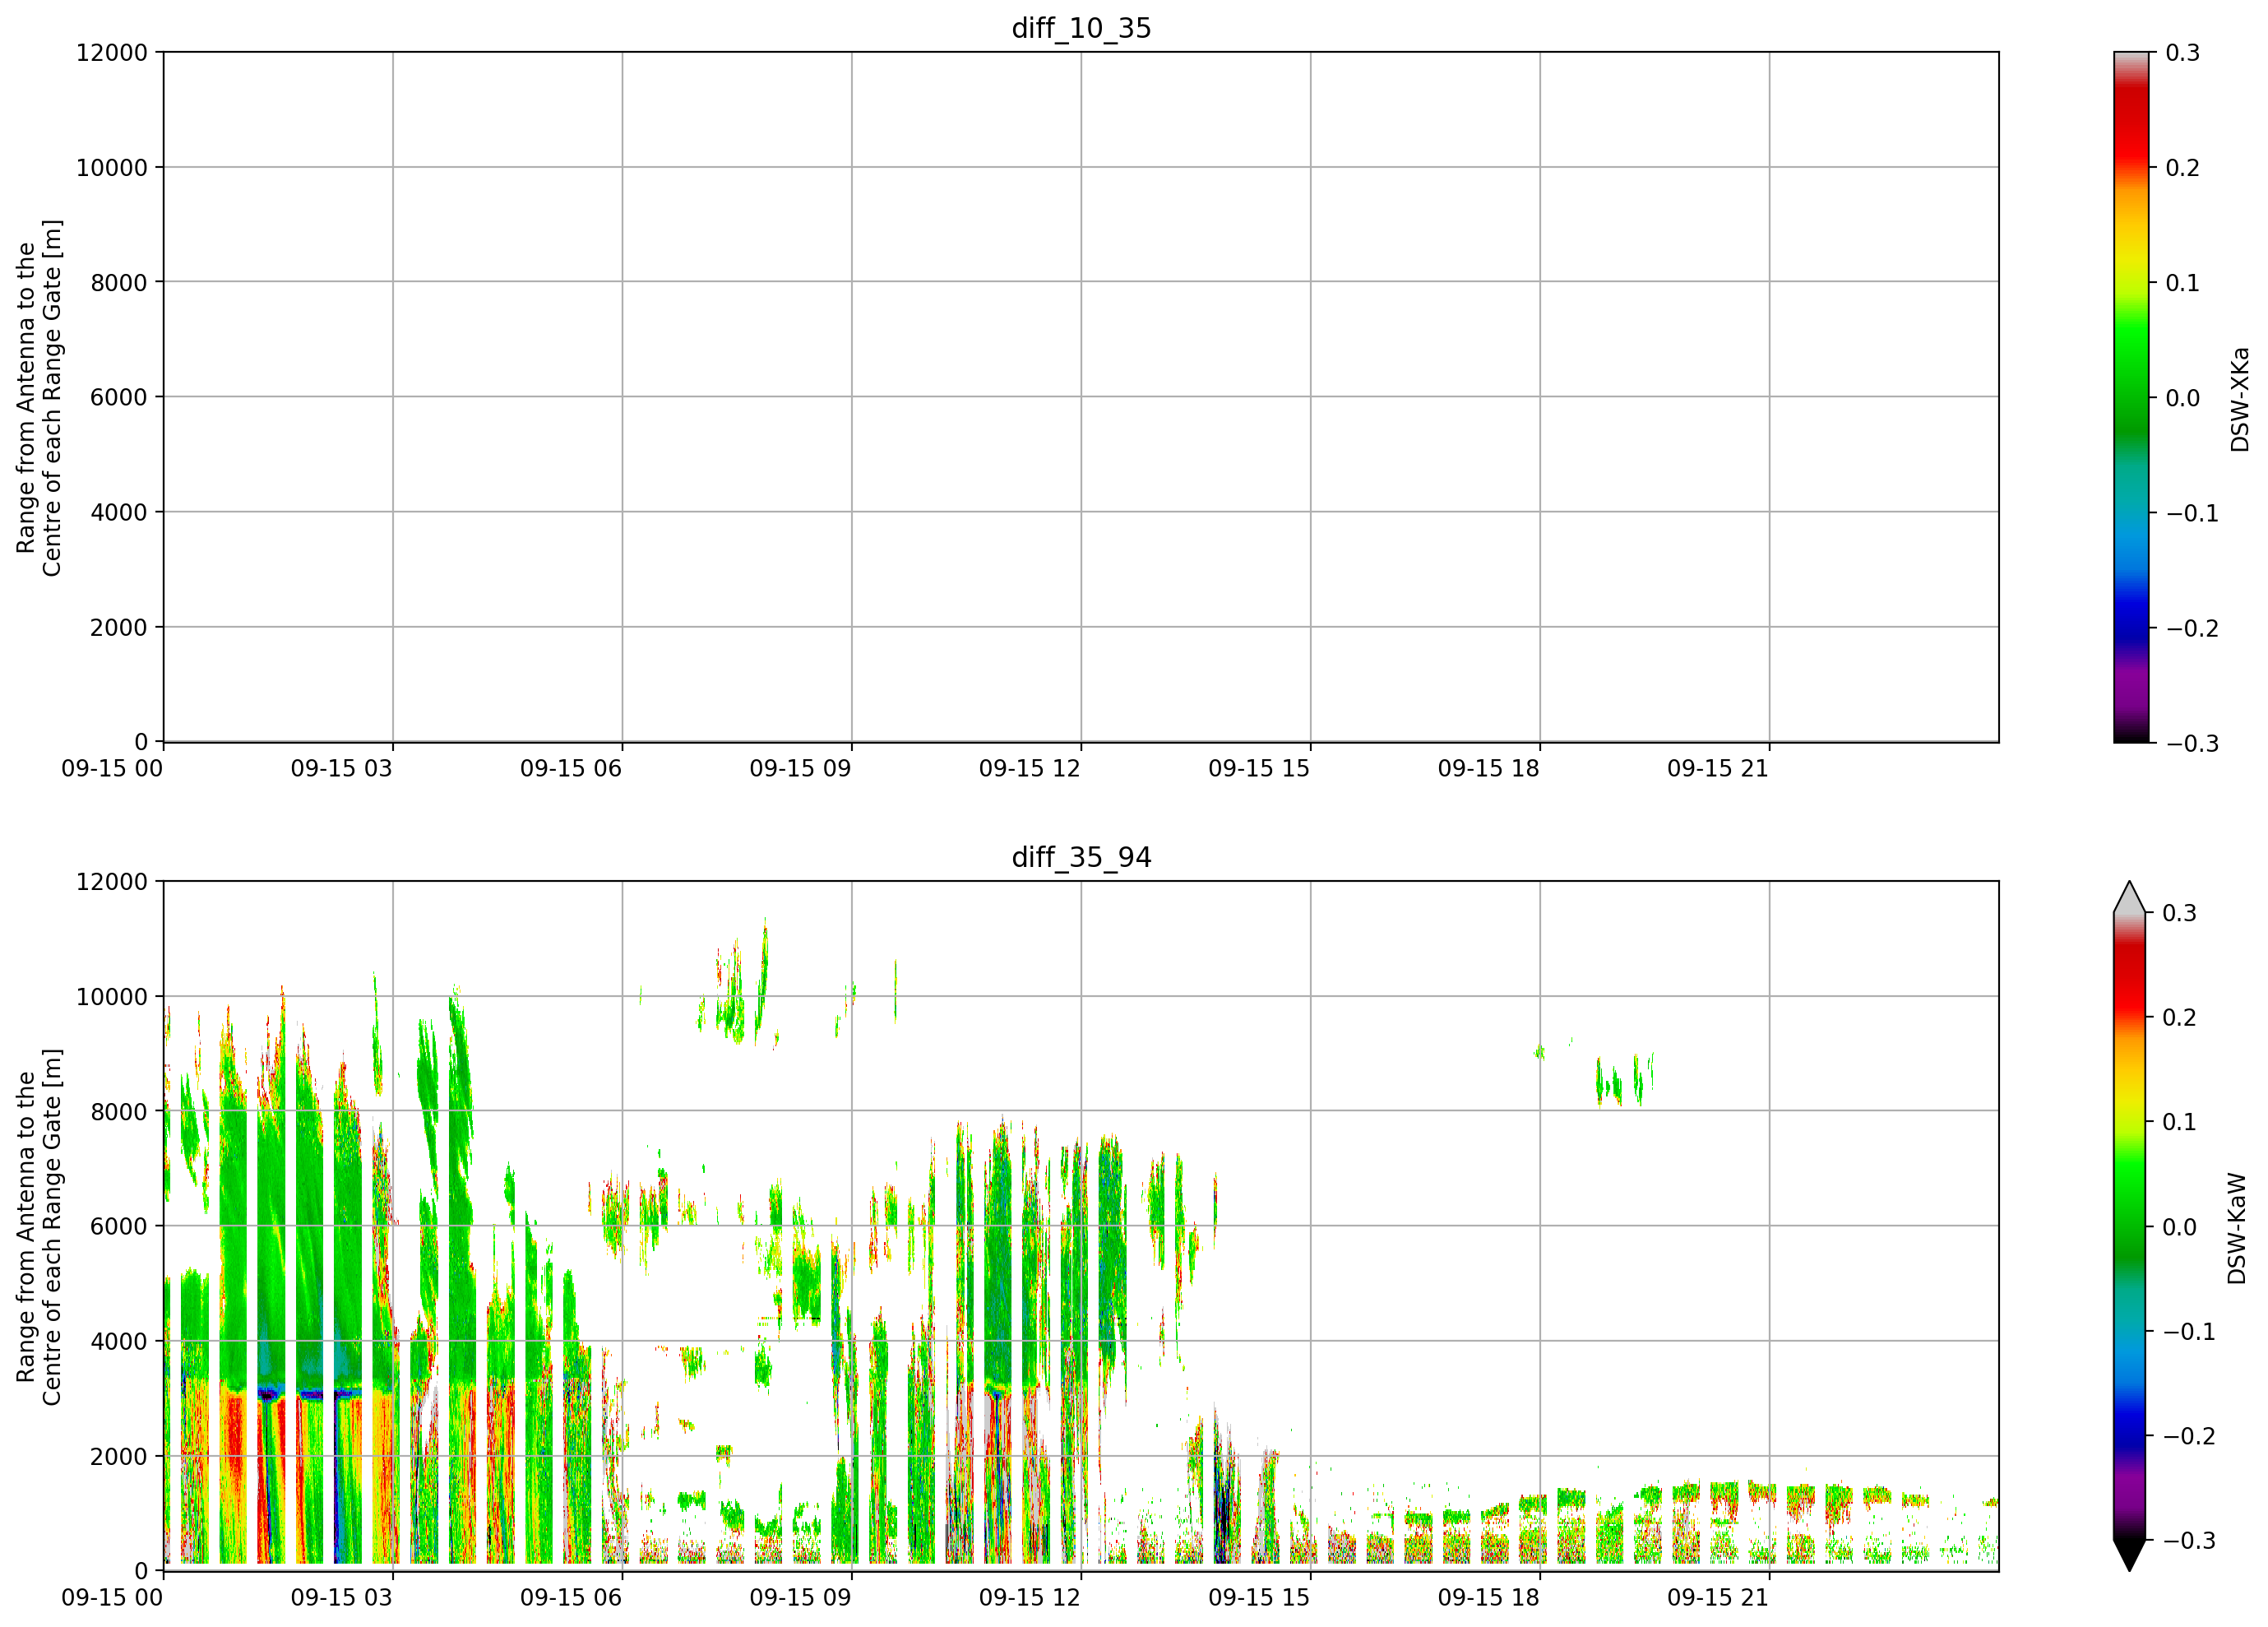Click the 09-15 18 label under the diff_10_35 plot
This screenshot has width=2268, height=1627.
[x=1489, y=768]
